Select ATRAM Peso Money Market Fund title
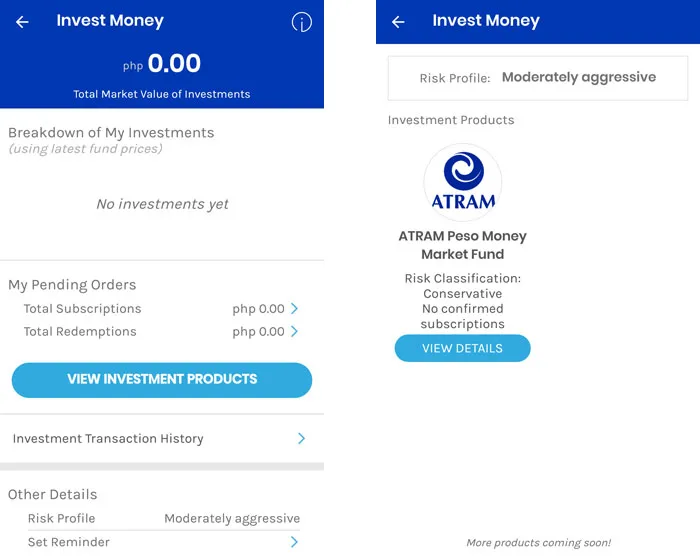The image size is (700, 557). tap(462, 245)
